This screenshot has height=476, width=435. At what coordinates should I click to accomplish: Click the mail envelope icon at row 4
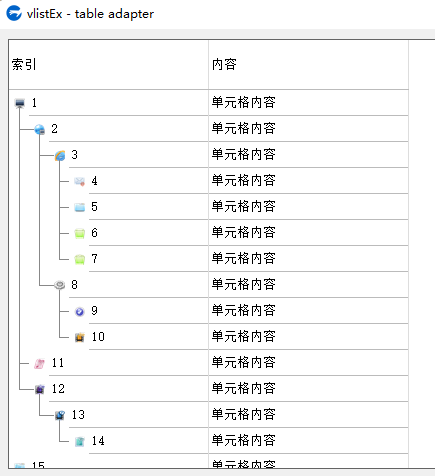click(x=80, y=181)
